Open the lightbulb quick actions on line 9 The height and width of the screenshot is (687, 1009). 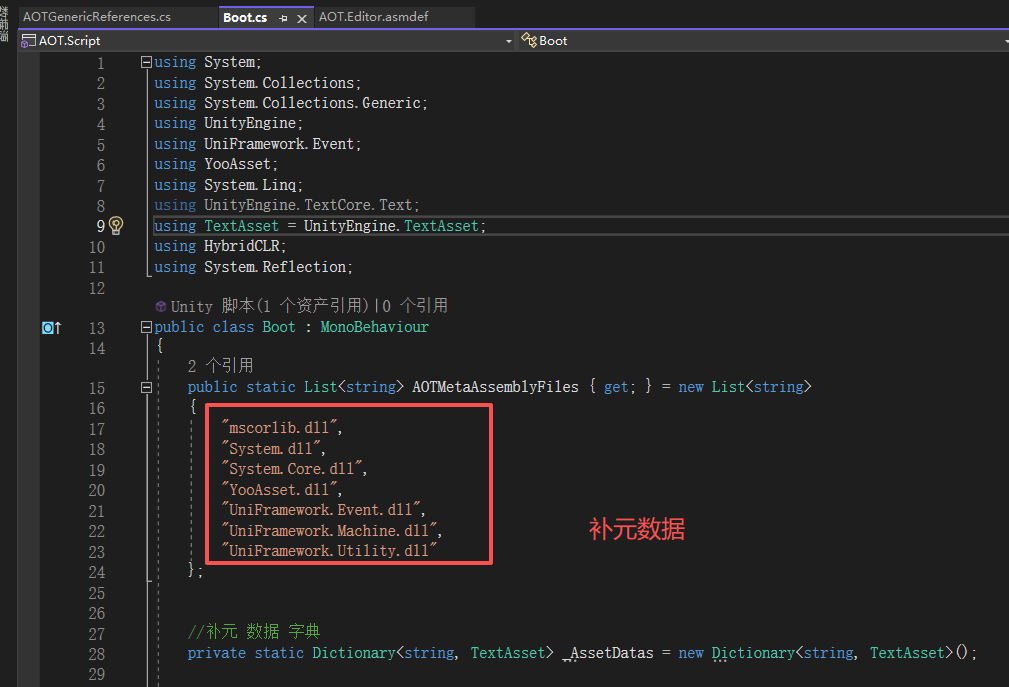116,225
